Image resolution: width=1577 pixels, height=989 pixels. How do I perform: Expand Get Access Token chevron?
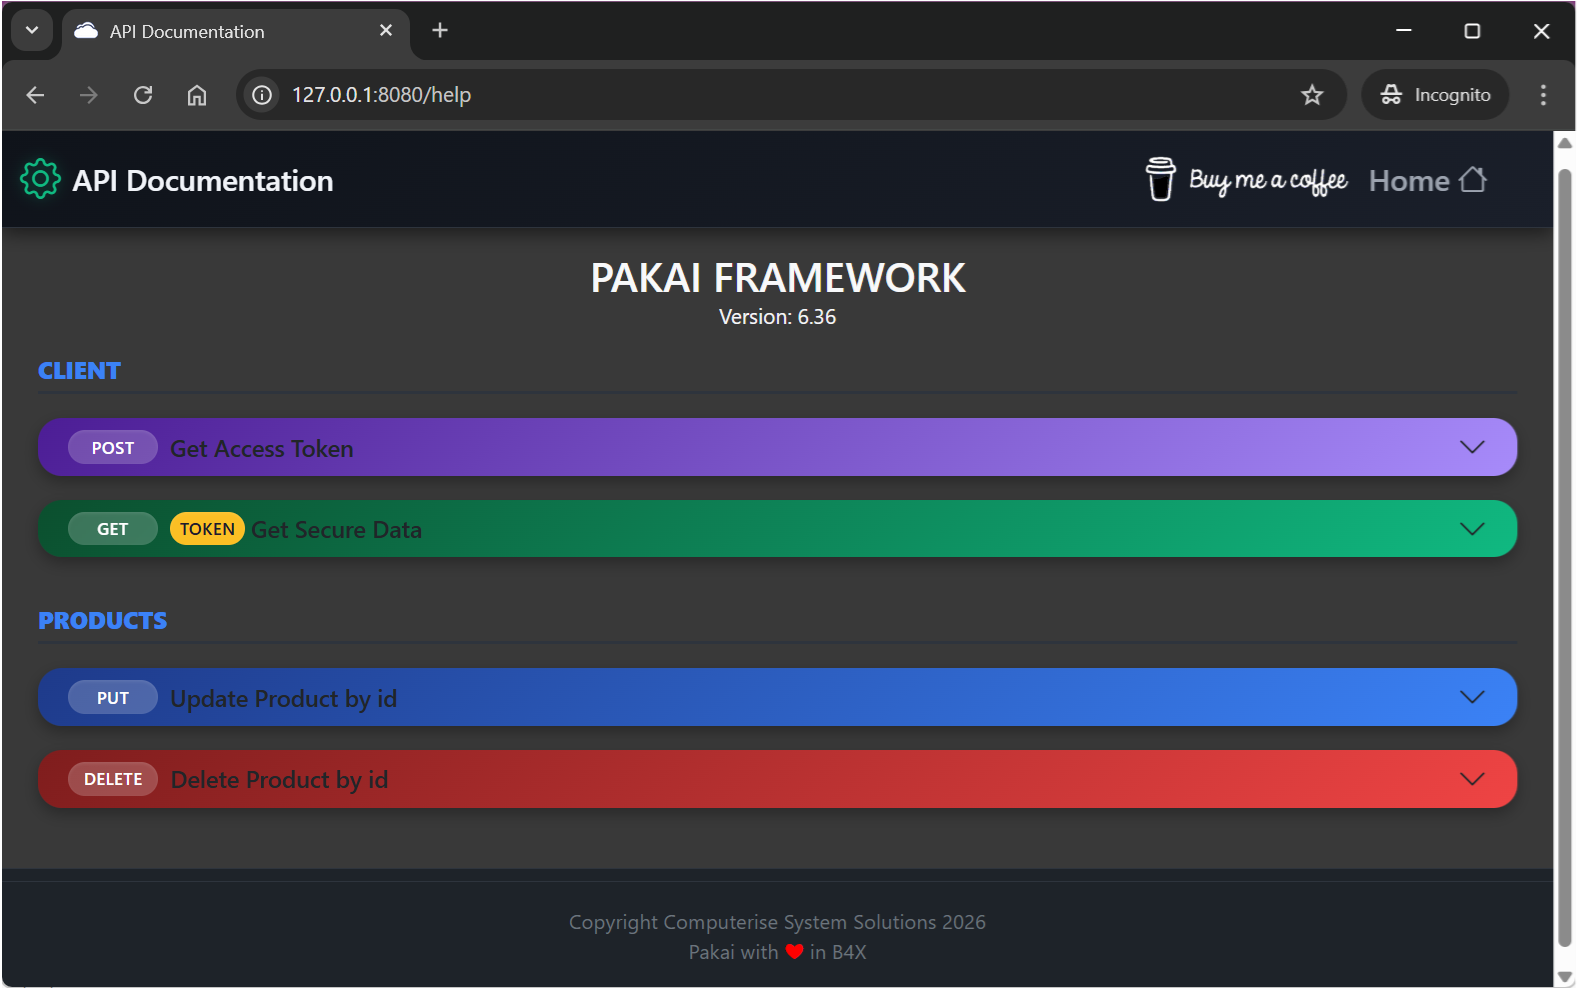[1472, 447]
